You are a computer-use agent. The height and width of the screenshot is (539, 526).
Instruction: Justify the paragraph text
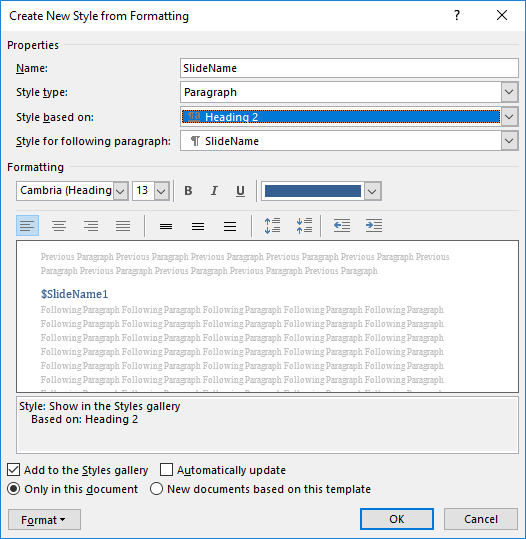coord(123,226)
